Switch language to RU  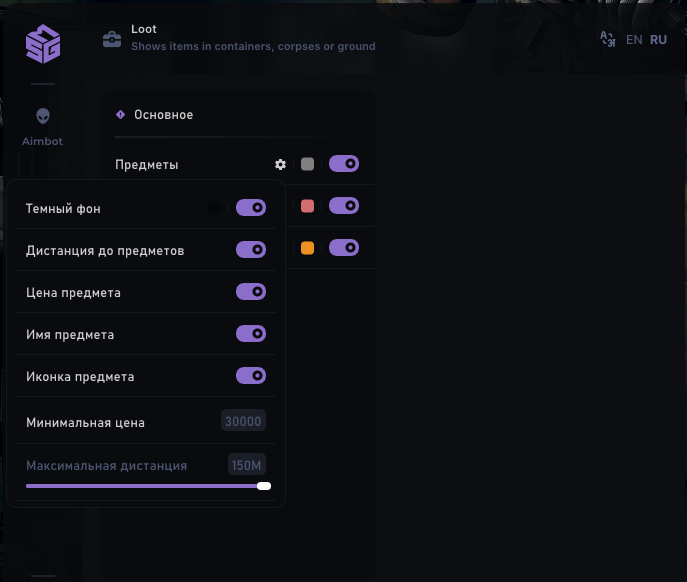[x=658, y=40]
